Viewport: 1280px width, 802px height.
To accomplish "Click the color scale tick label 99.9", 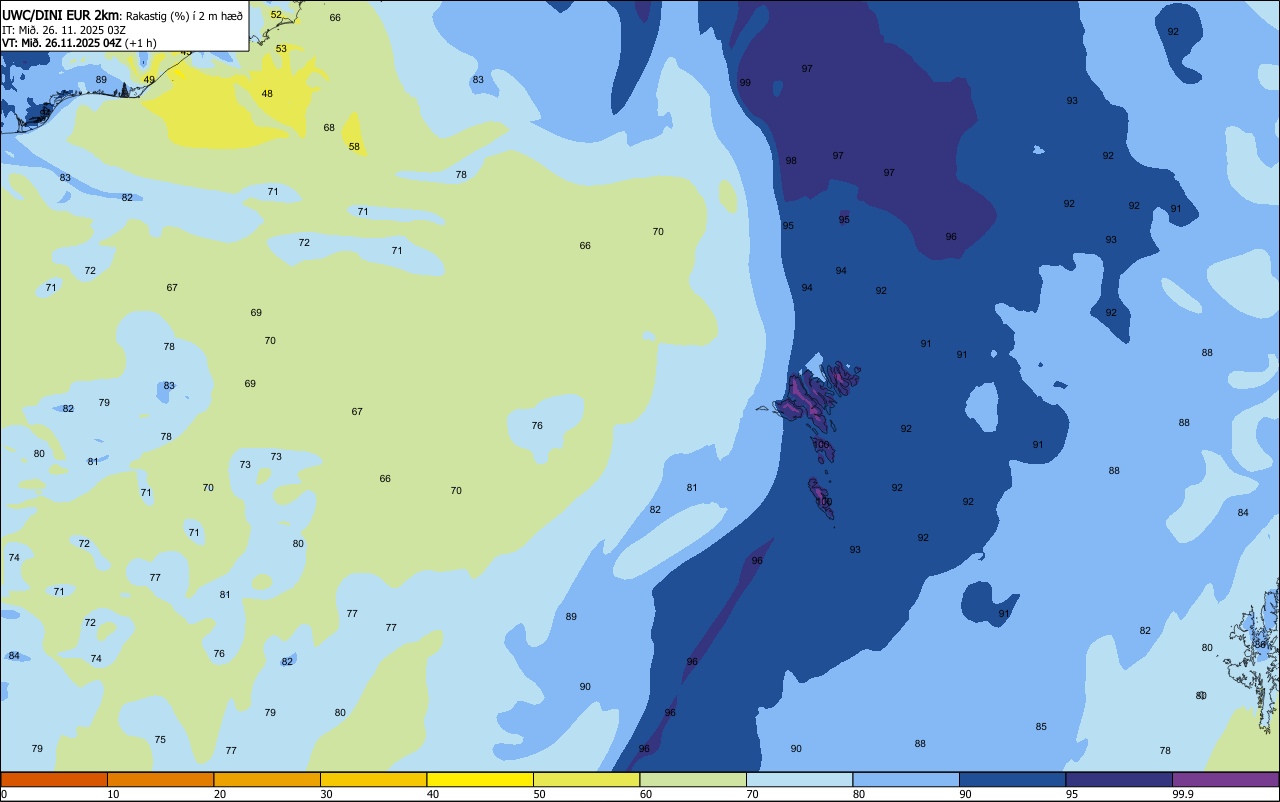I will (1183, 794).
